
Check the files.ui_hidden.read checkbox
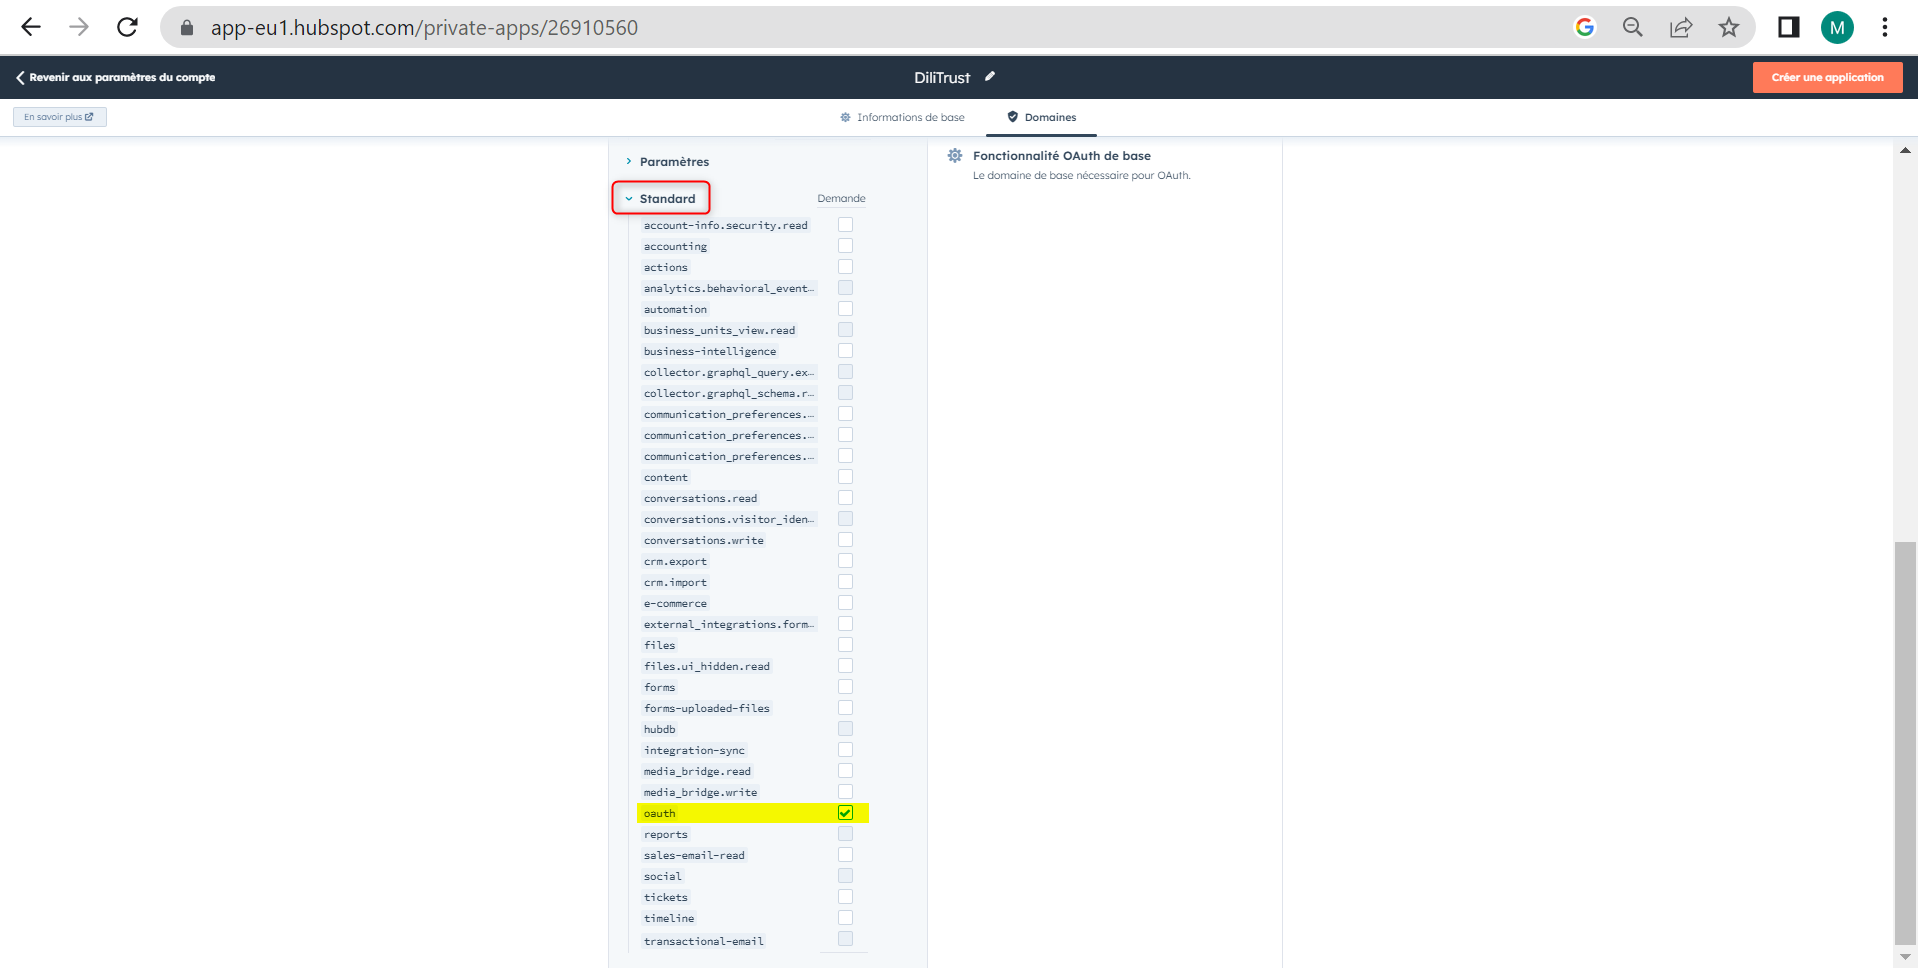(x=845, y=666)
